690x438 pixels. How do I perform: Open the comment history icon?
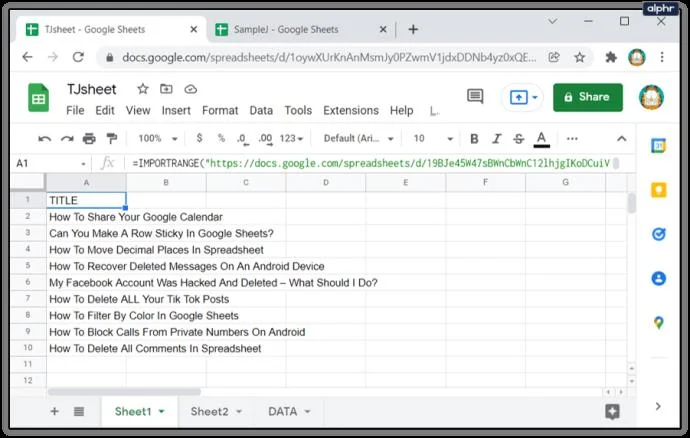[475, 96]
